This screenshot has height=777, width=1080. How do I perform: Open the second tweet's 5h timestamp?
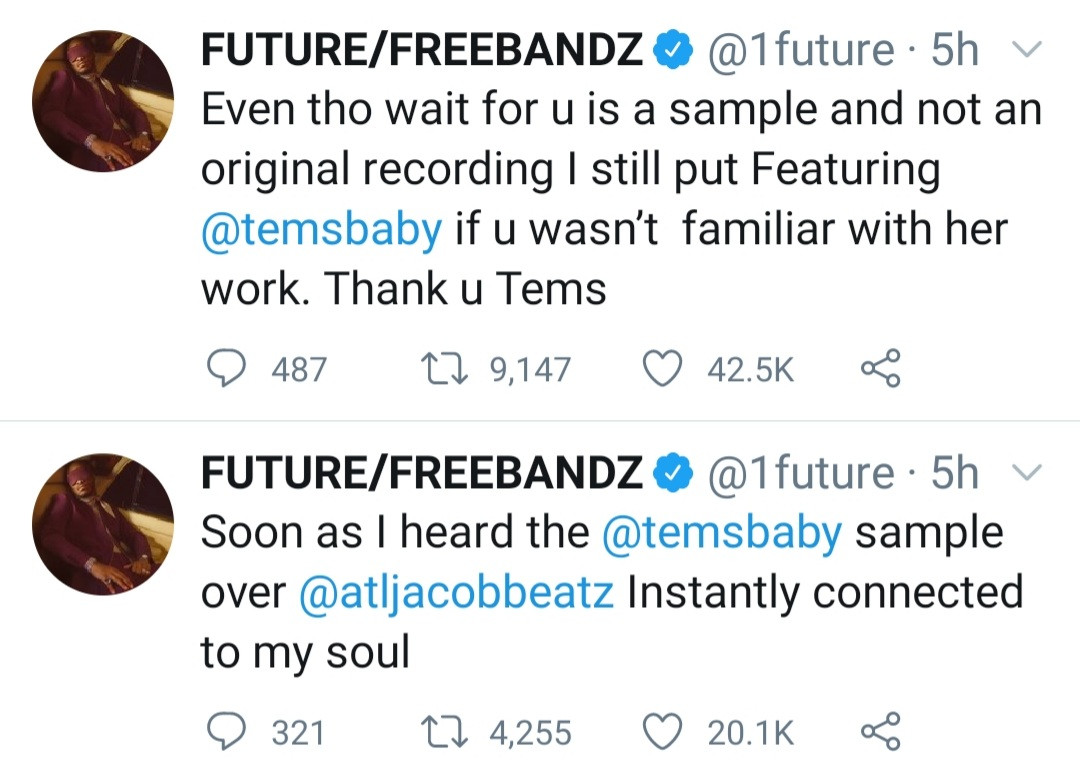[x=954, y=473]
